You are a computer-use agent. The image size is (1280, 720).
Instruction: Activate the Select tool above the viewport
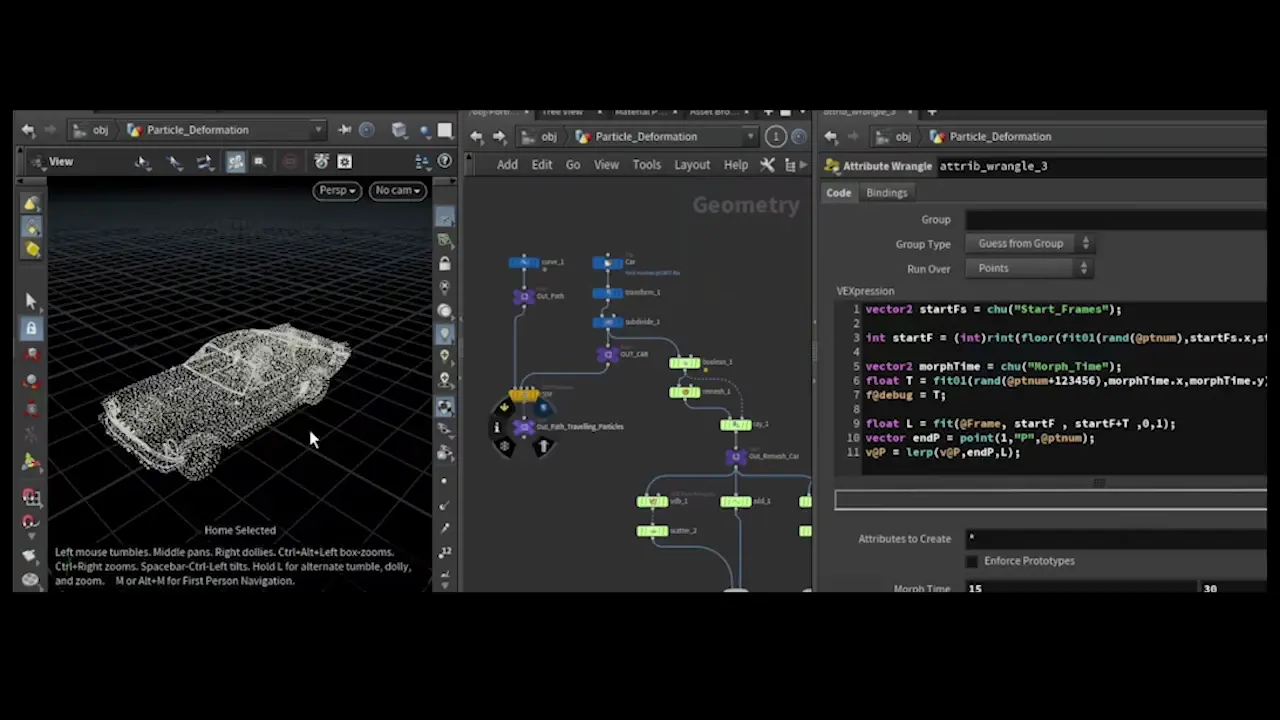143,161
